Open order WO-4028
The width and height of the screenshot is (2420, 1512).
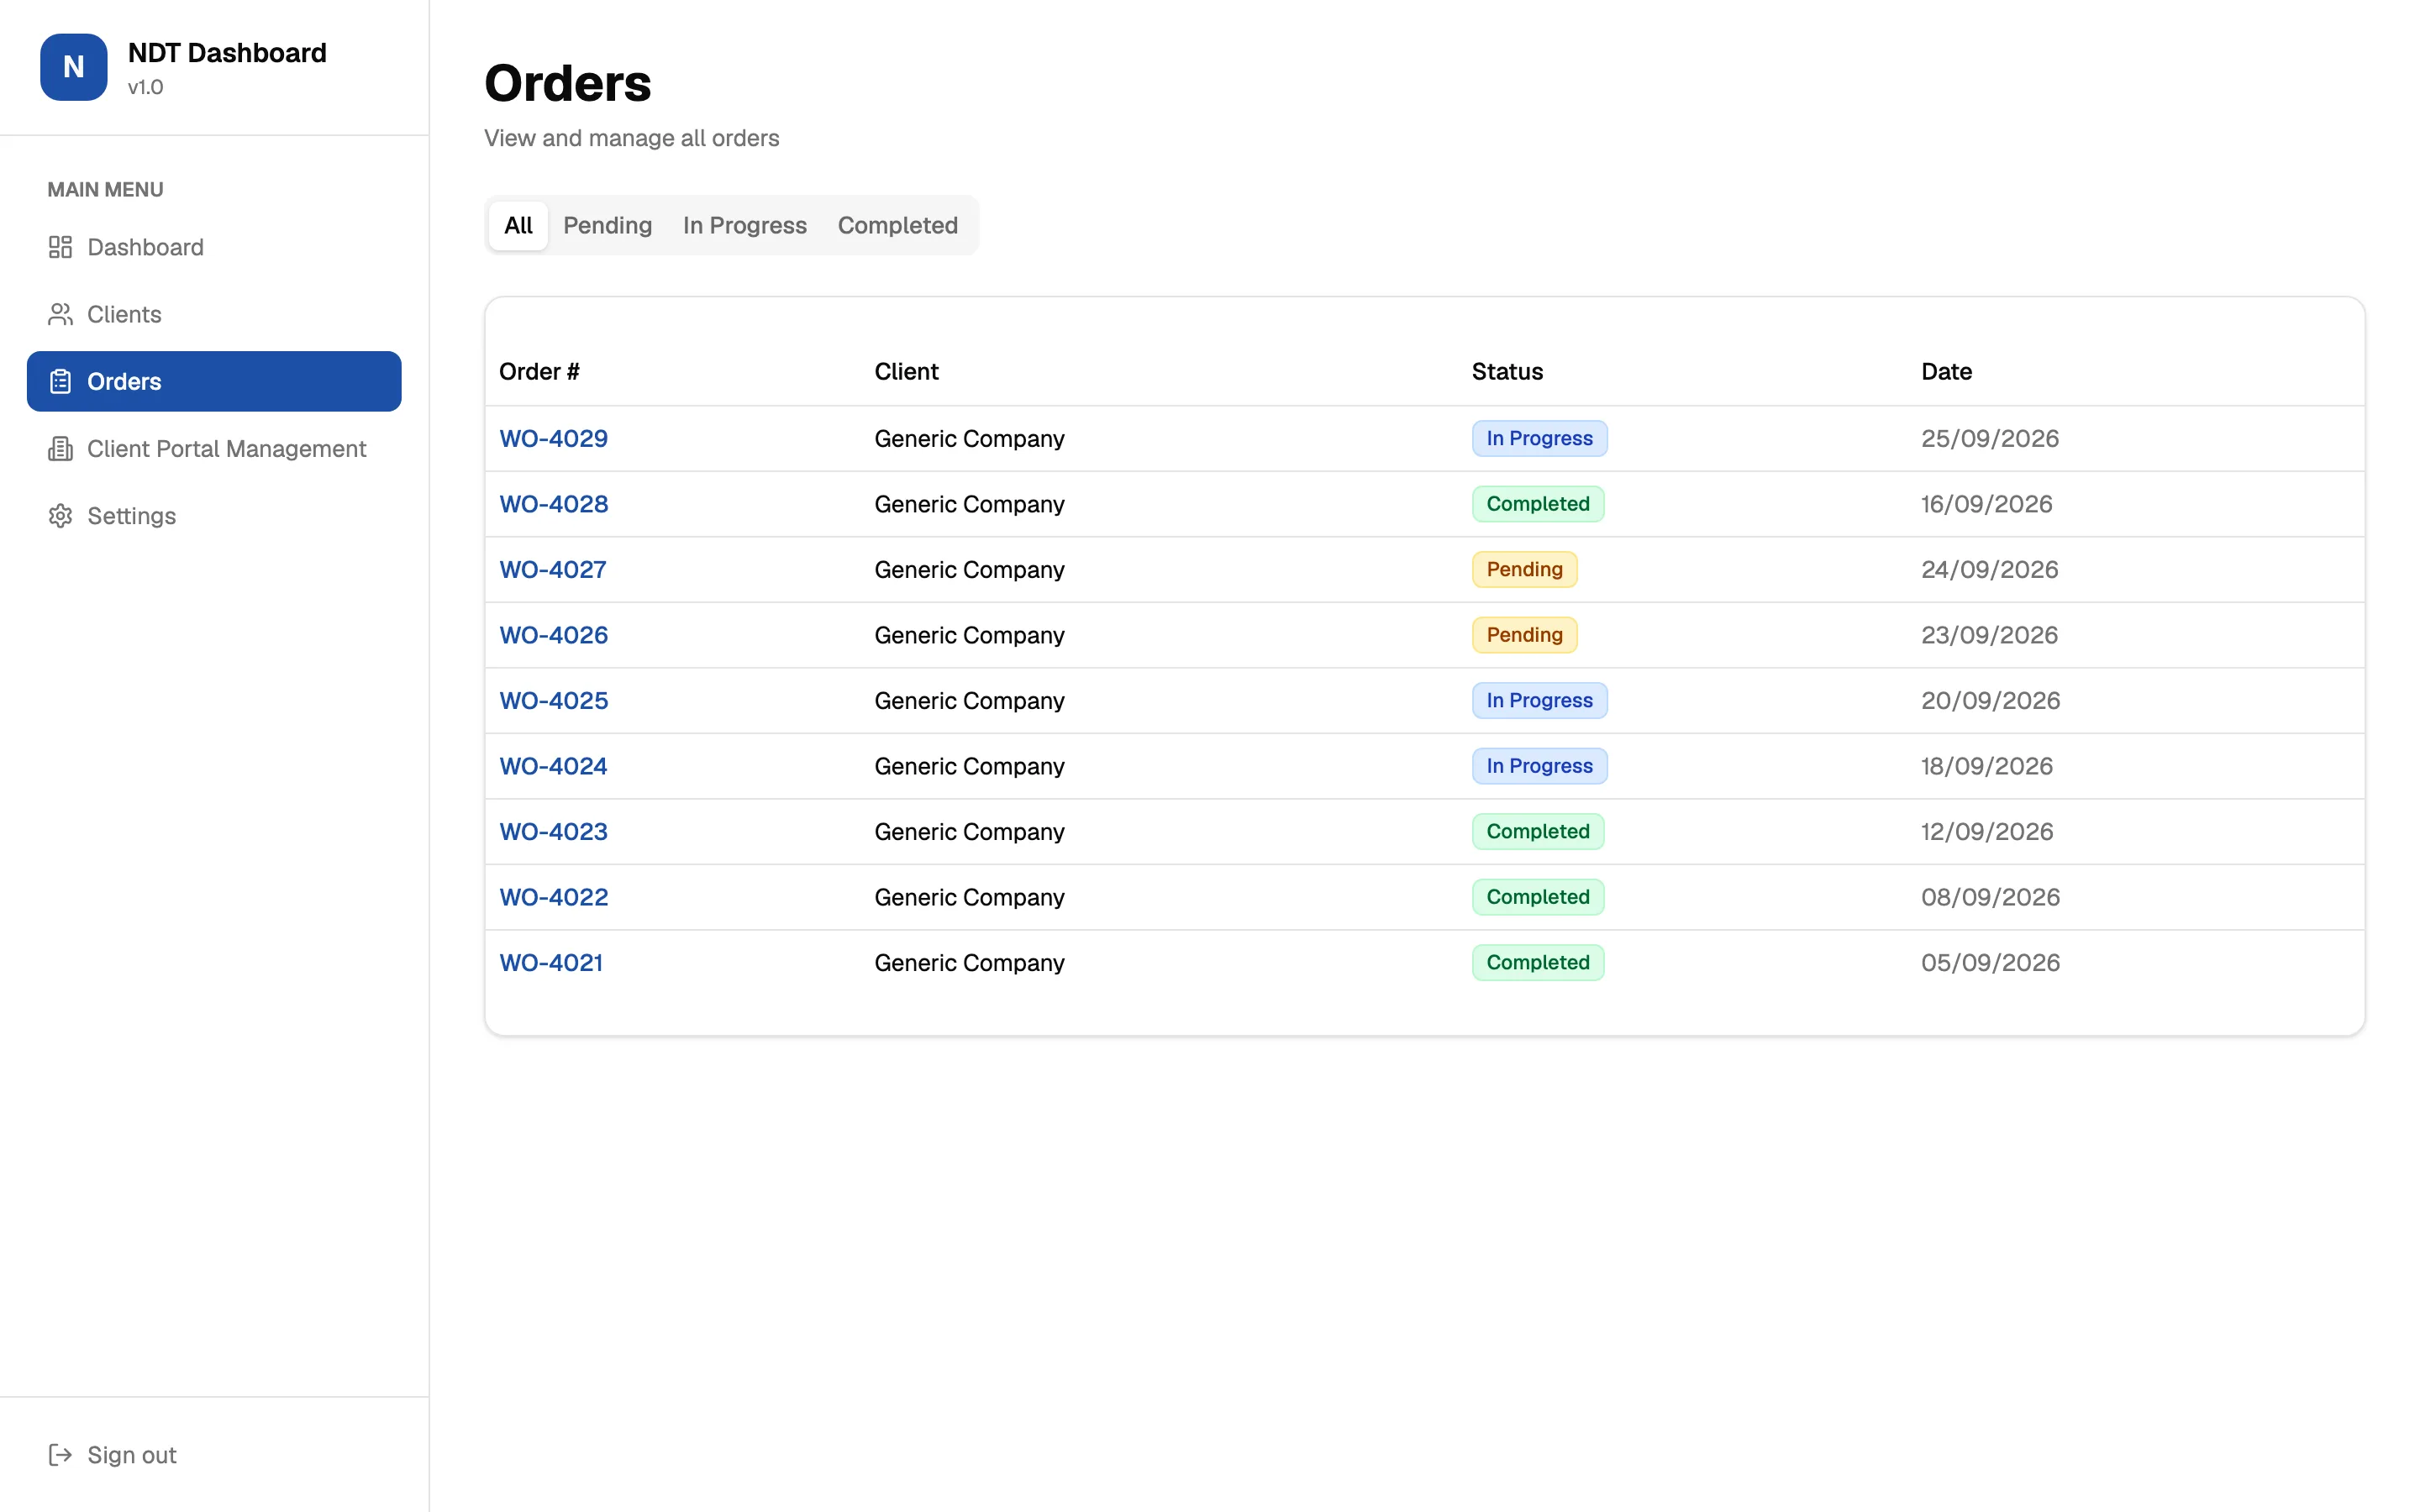pos(553,504)
